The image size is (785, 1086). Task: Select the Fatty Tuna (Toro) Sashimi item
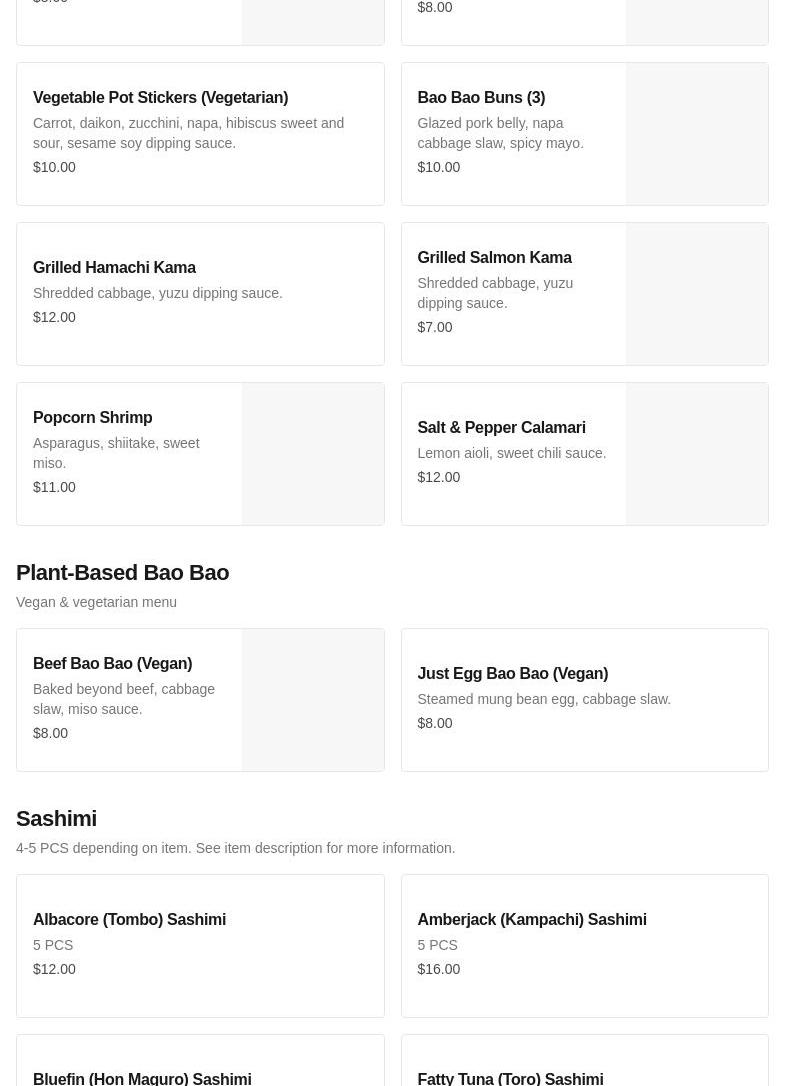pyautogui.click(x=510, y=1078)
